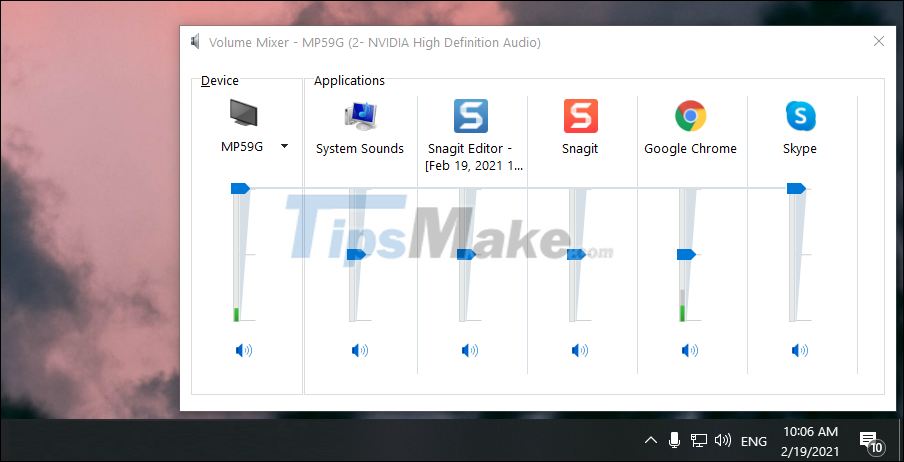Viewport: 904px width, 462px height.
Task: Click the Applications group label
Action: (349, 81)
